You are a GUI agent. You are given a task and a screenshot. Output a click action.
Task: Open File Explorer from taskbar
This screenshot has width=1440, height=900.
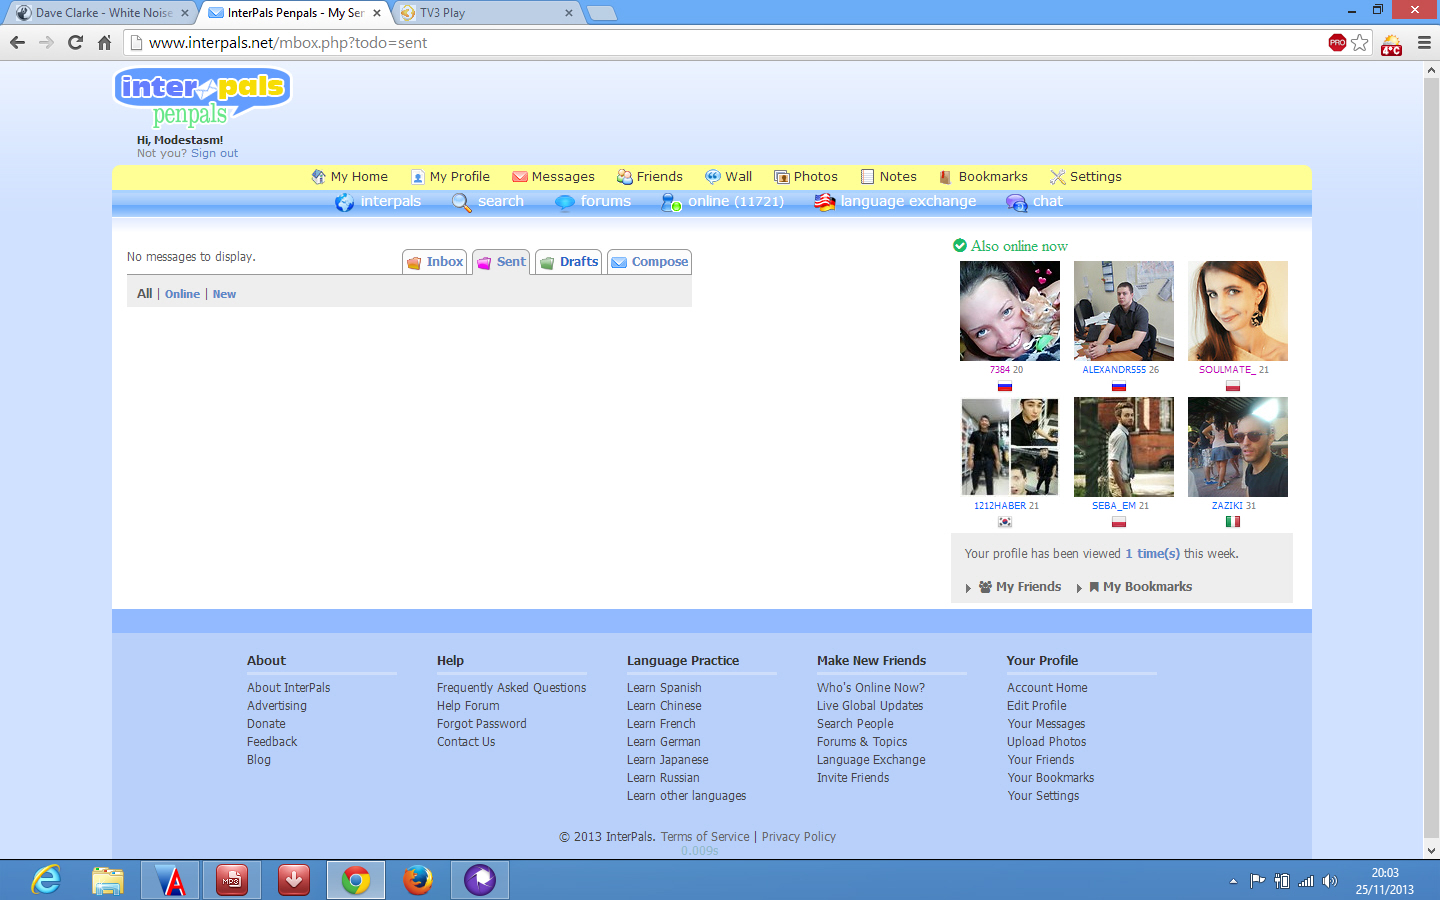(108, 880)
